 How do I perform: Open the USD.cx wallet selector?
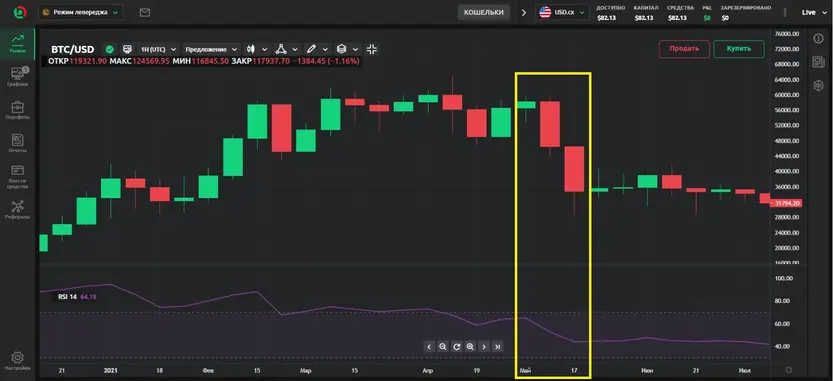point(563,12)
